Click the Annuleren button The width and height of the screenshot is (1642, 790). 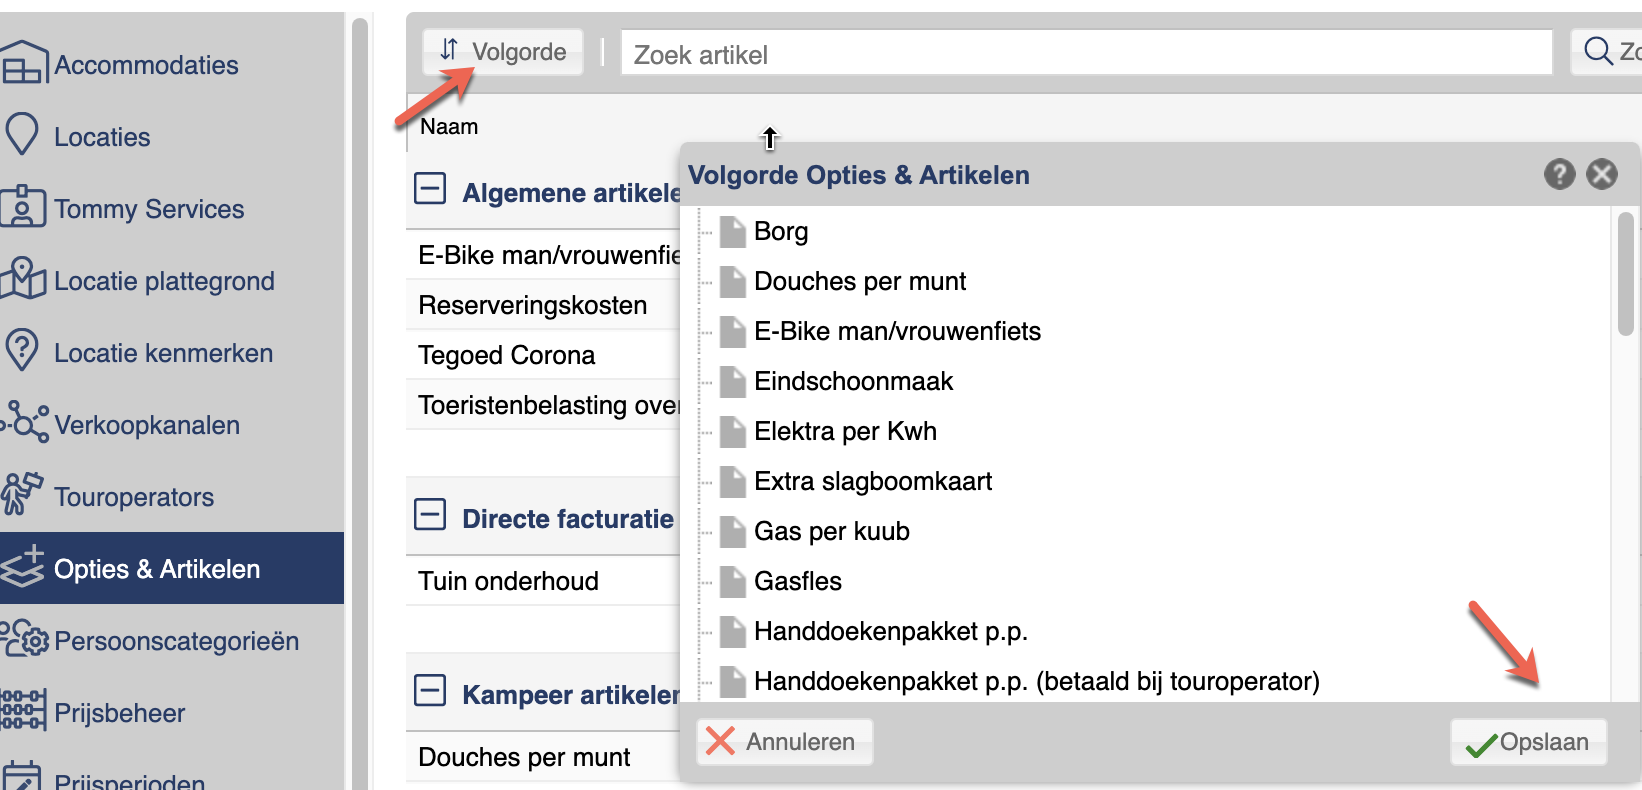point(784,742)
